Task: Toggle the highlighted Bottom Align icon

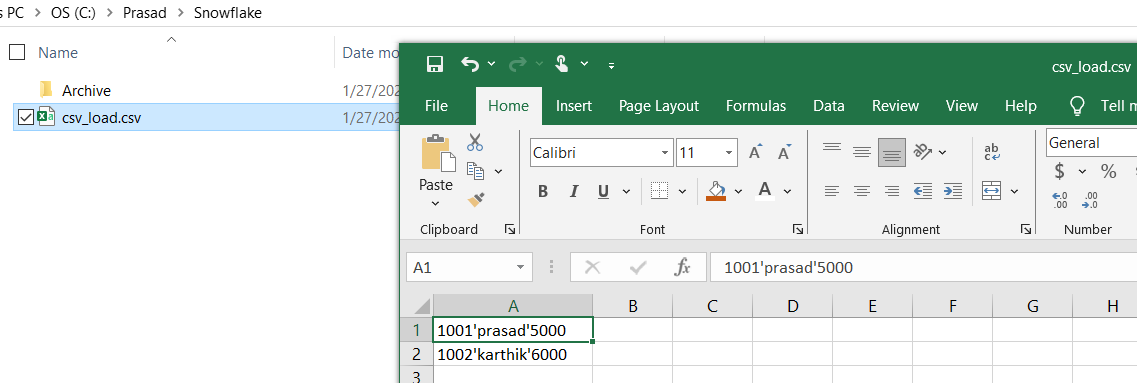Action: point(892,153)
